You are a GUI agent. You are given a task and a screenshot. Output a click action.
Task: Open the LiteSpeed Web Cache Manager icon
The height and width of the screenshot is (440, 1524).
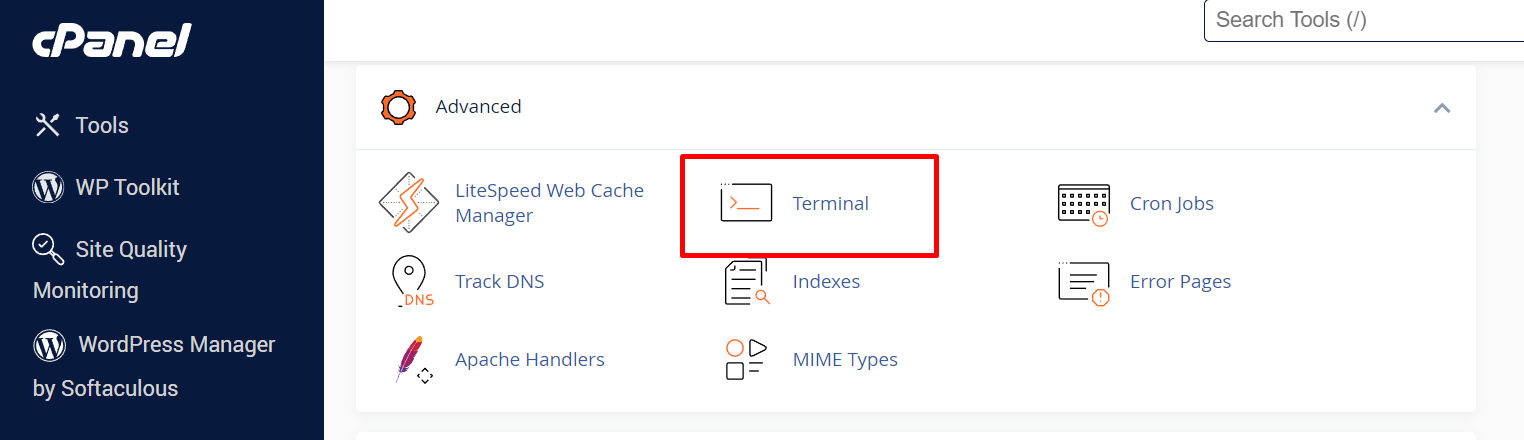[x=410, y=203]
